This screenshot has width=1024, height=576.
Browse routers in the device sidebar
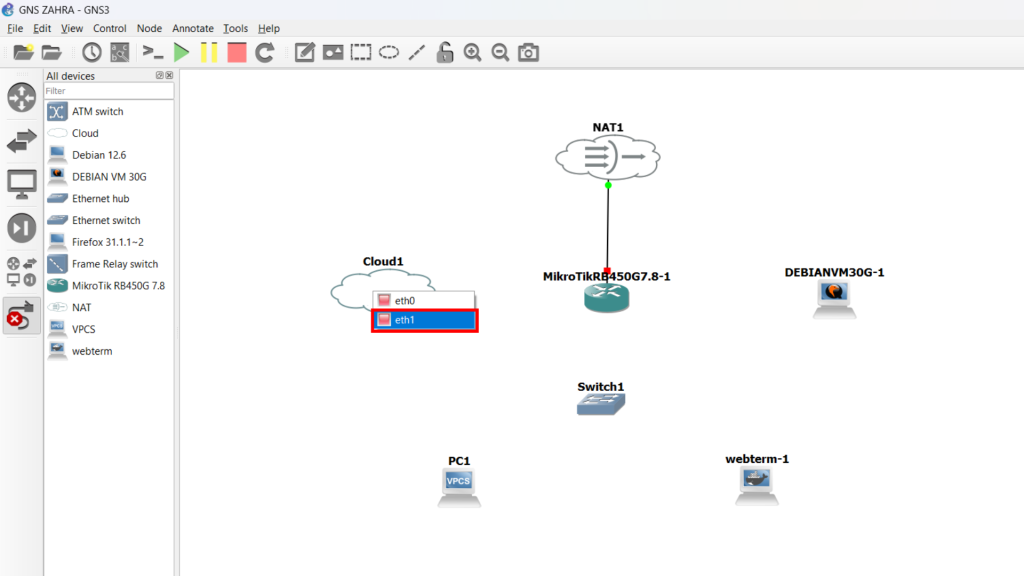point(21,98)
